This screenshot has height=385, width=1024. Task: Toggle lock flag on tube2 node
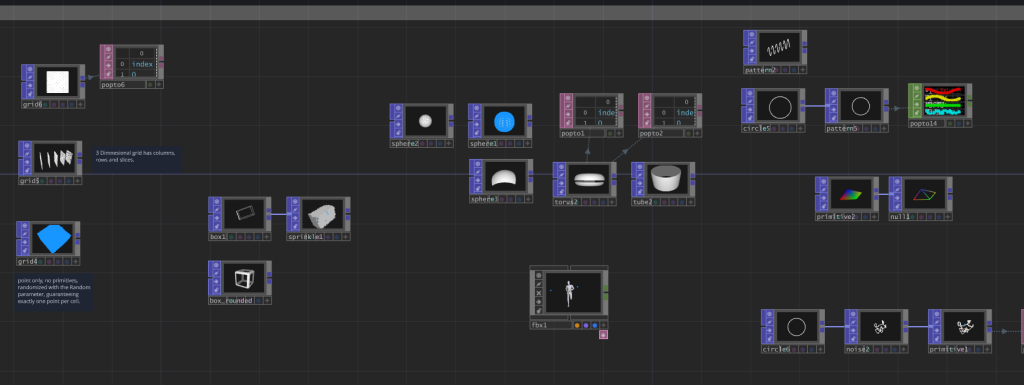click(x=640, y=192)
